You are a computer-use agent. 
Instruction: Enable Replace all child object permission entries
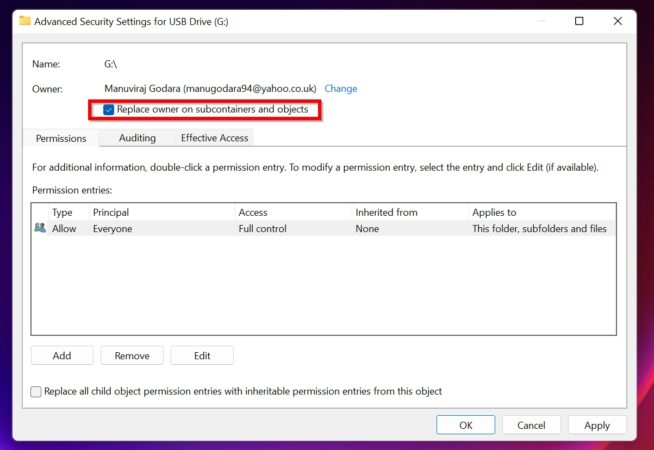click(37, 392)
